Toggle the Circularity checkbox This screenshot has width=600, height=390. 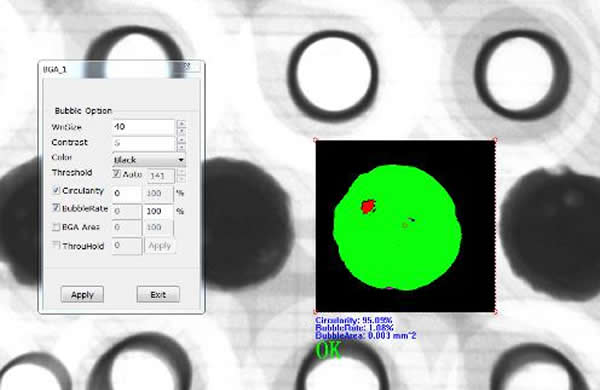(x=56, y=190)
